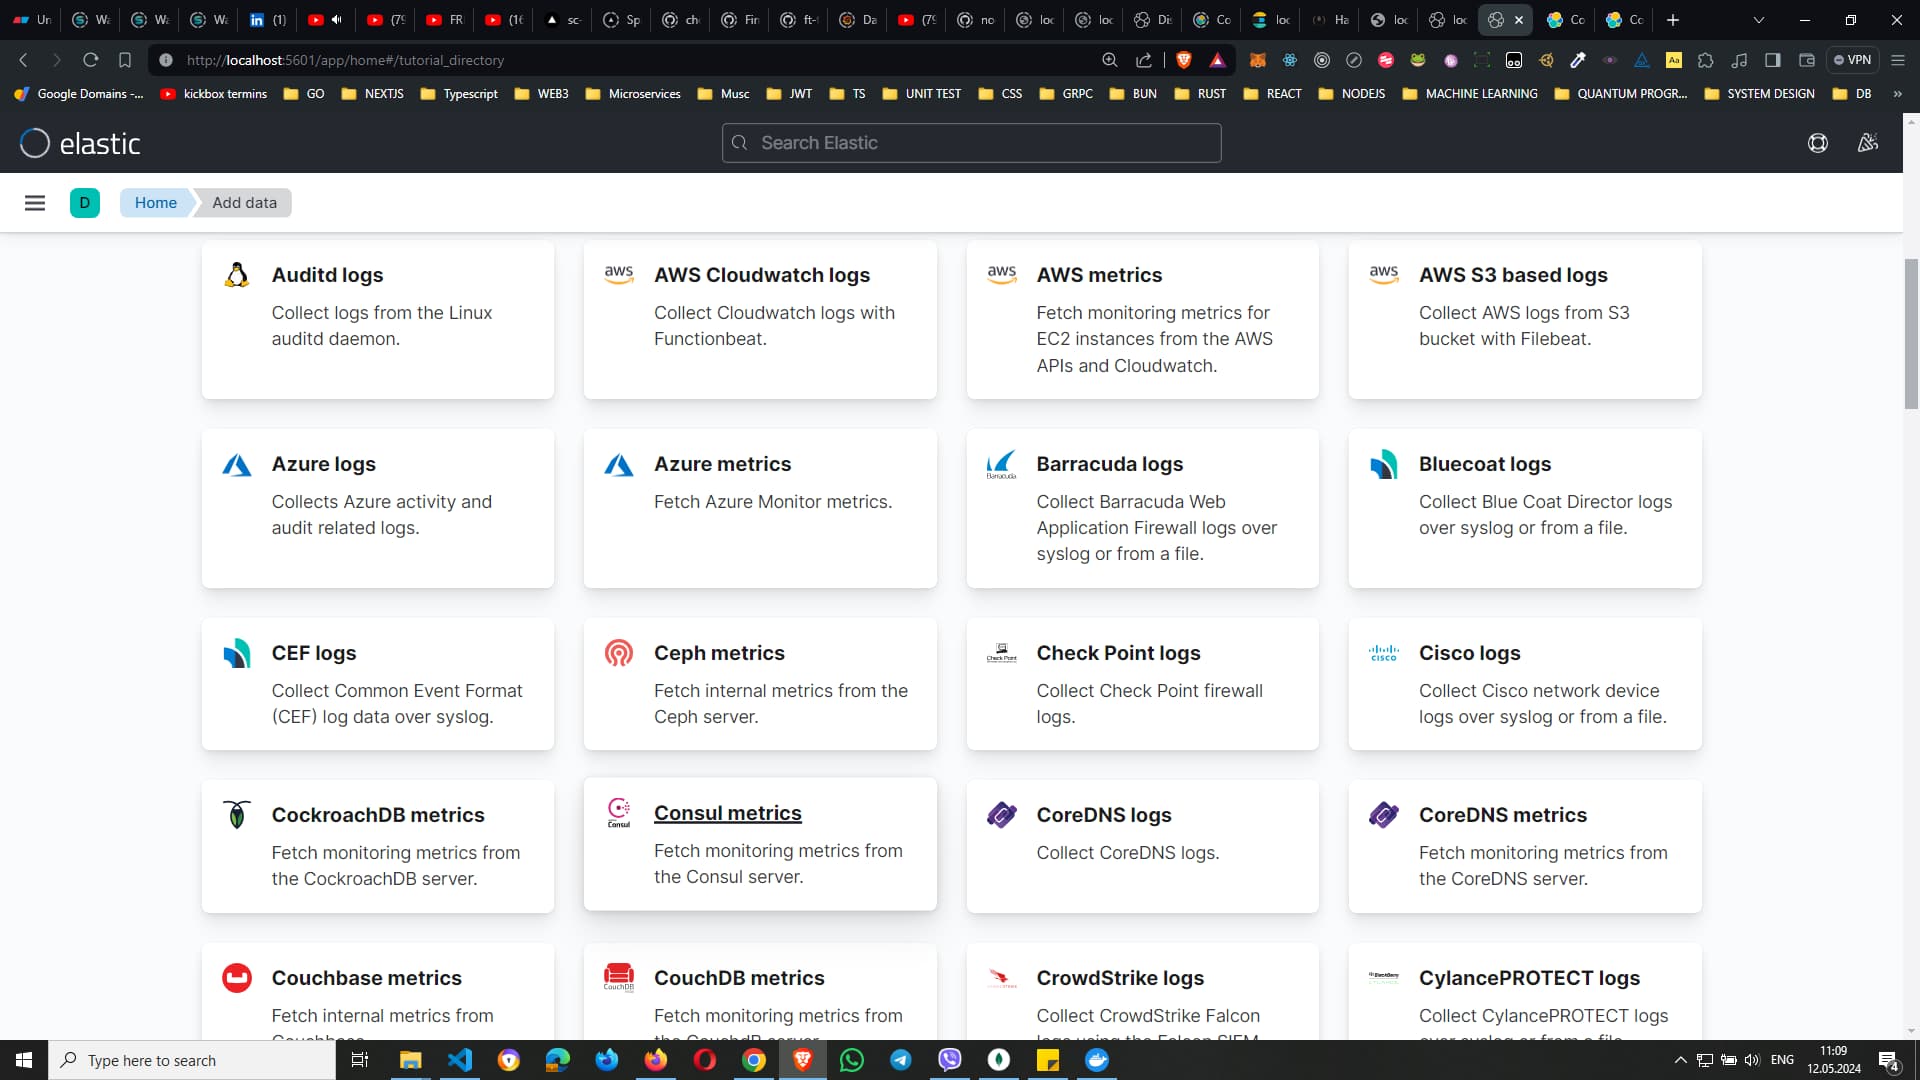Open the user avatar menu (D)
This screenshot has width=1920, height=1080.
pos(83,203)
